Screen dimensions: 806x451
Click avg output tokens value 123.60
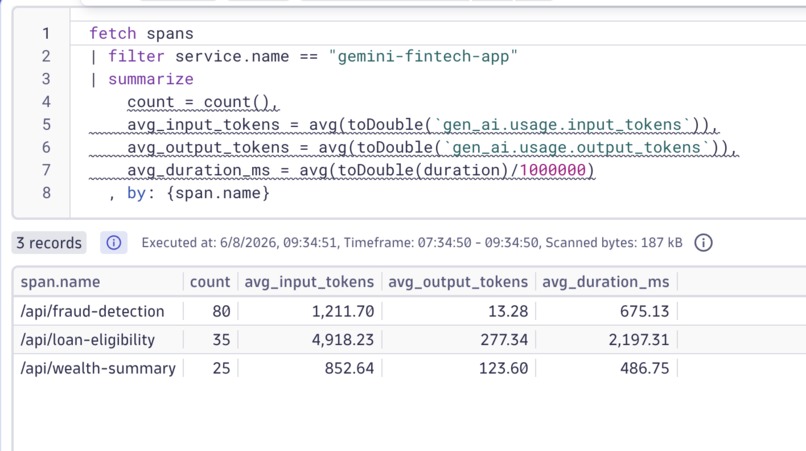pyautogui.click(x=503, y=368)
